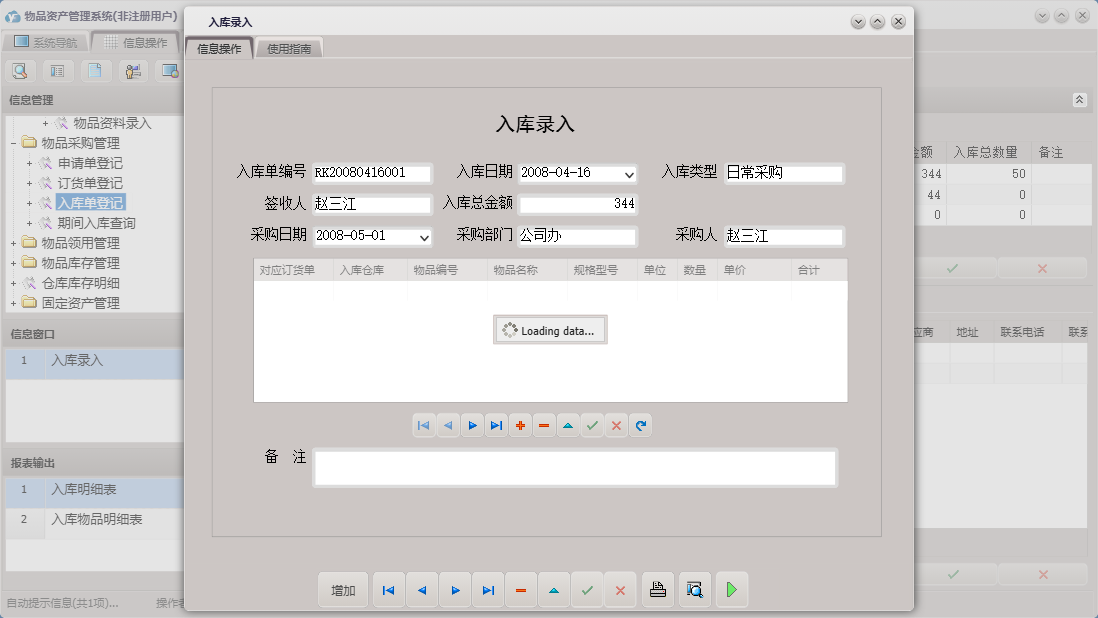Click the search/magnifier toolbar icon

(x=20, y=71)
